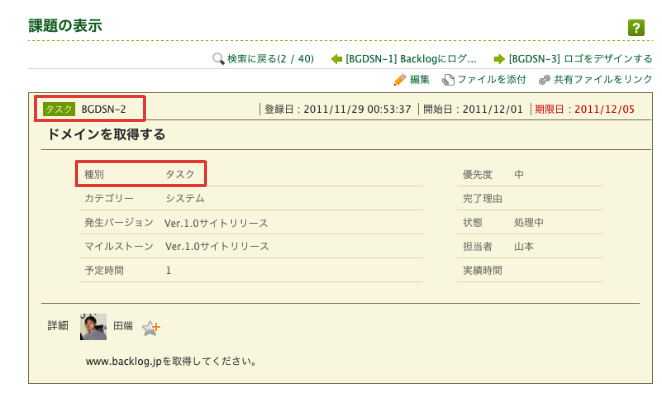Click the green left arrow for BGDSN-1
662x407 pixels.
(x=336, y=59)
